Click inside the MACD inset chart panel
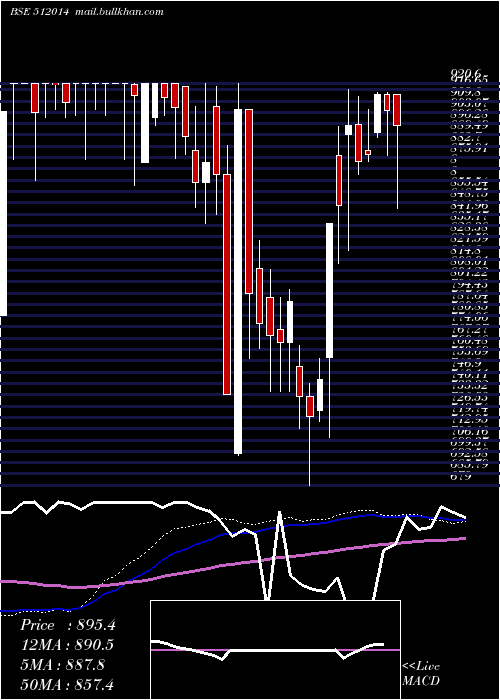The height and width of the screenshot is (700, 500). tap(275, 650)
